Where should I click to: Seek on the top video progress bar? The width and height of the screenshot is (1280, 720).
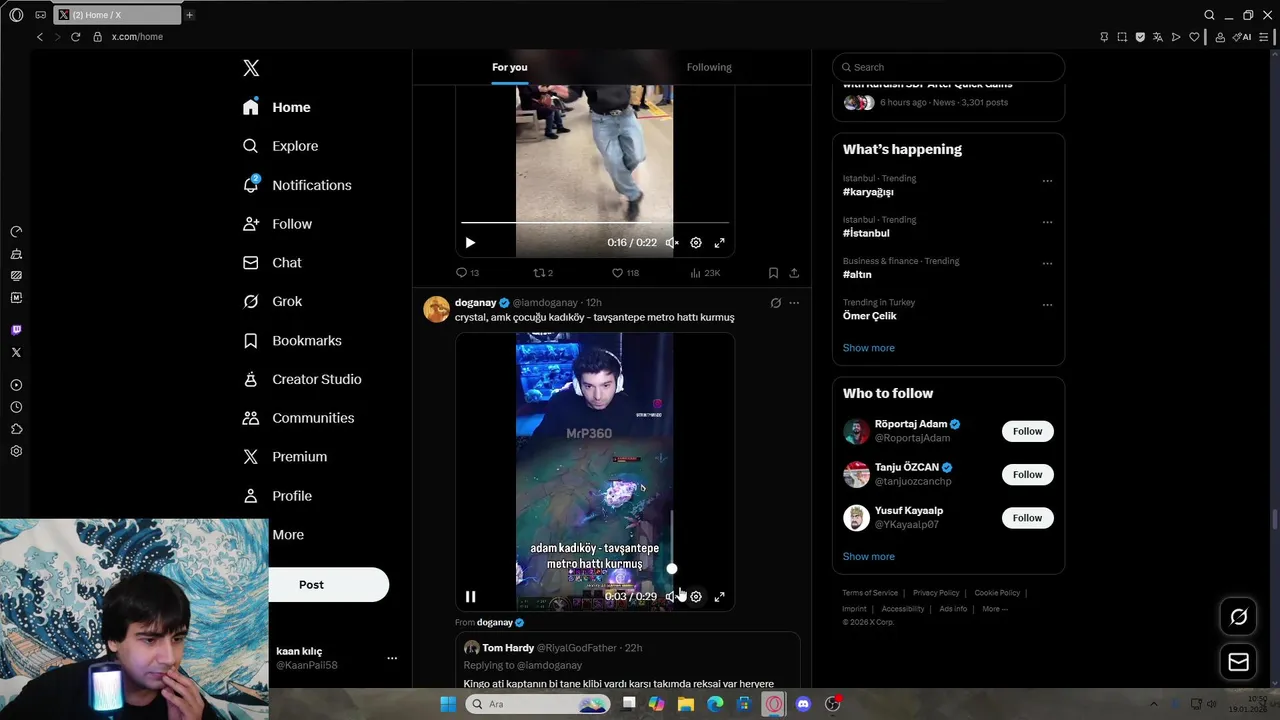pos(594,223)
